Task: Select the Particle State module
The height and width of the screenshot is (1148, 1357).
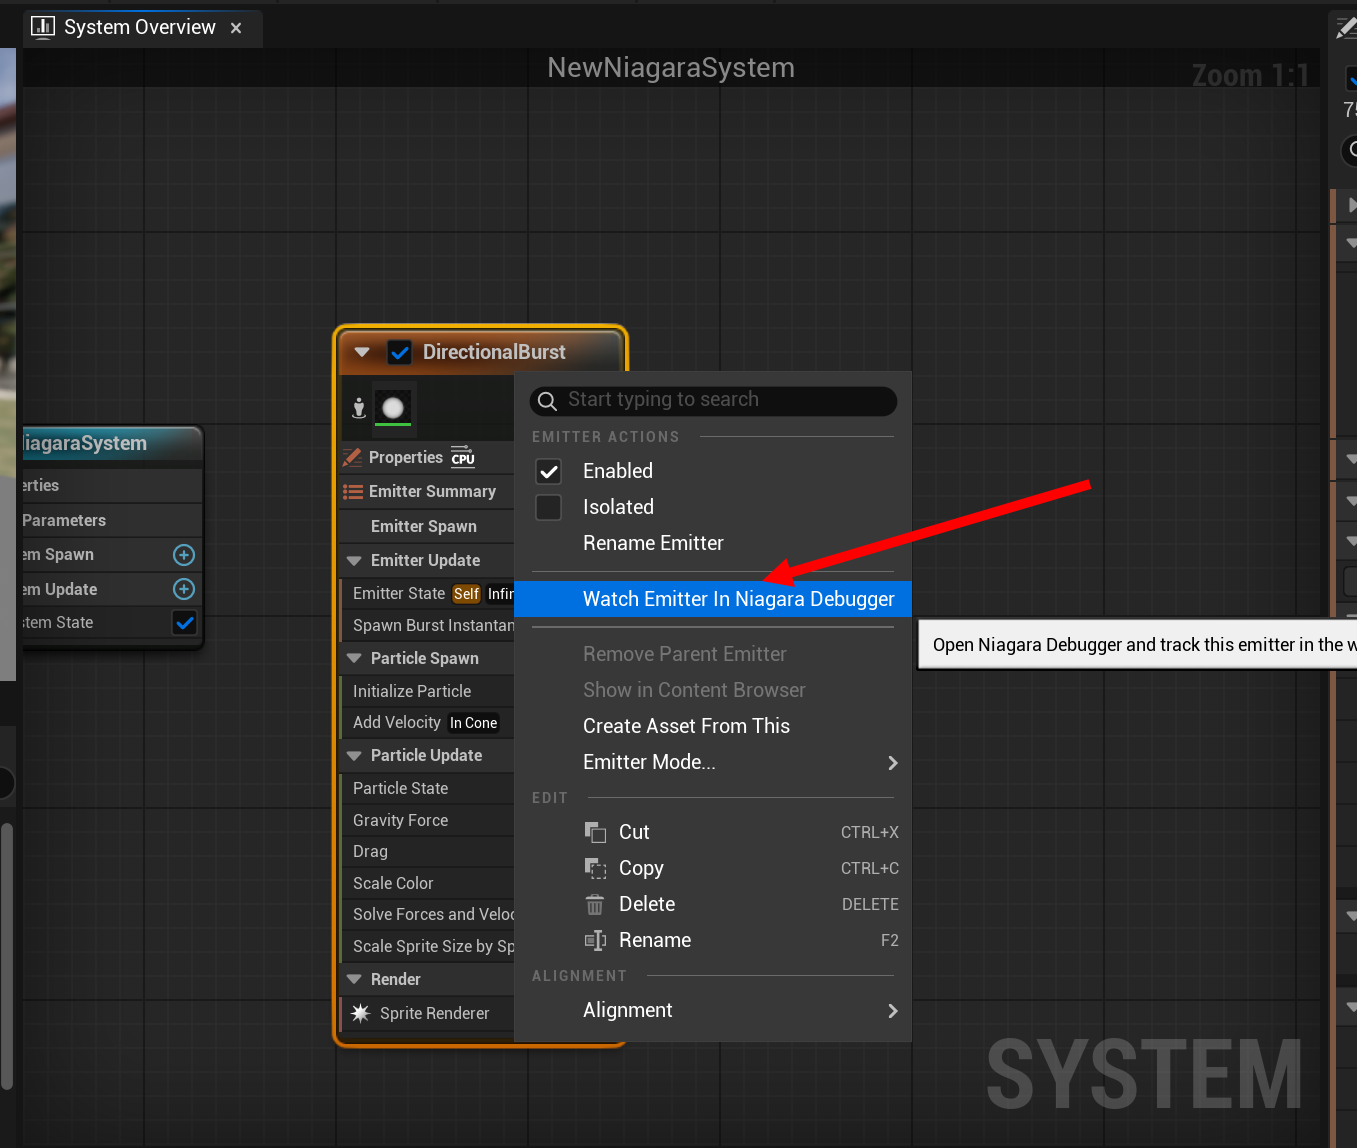Action: pos(427,788)
